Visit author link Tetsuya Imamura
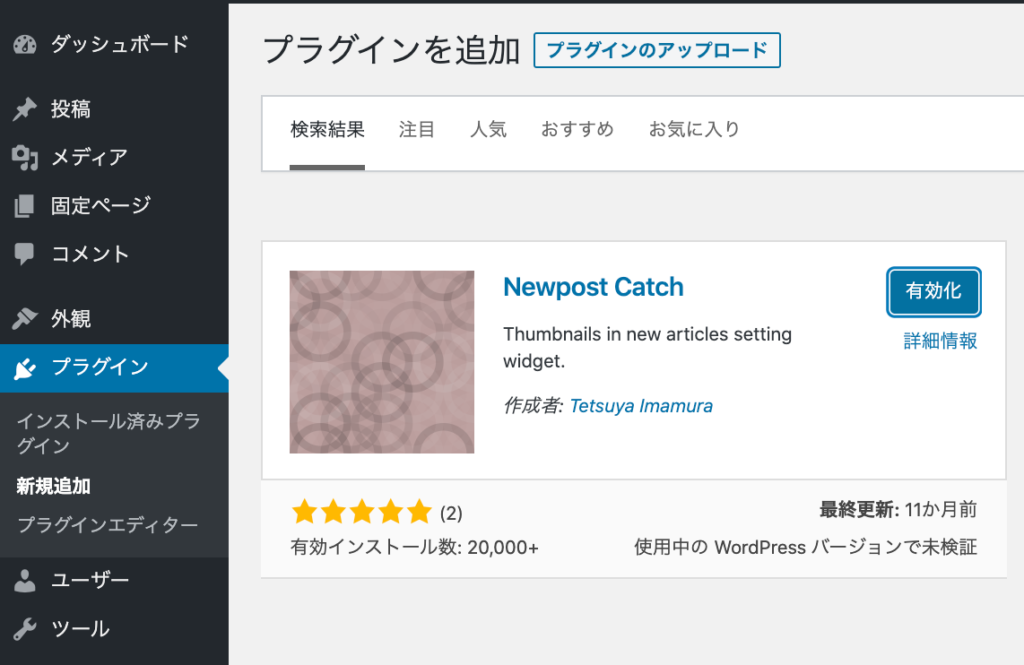Image resolution: width=1024 pixels, height=665 pixels. [641, 406]
